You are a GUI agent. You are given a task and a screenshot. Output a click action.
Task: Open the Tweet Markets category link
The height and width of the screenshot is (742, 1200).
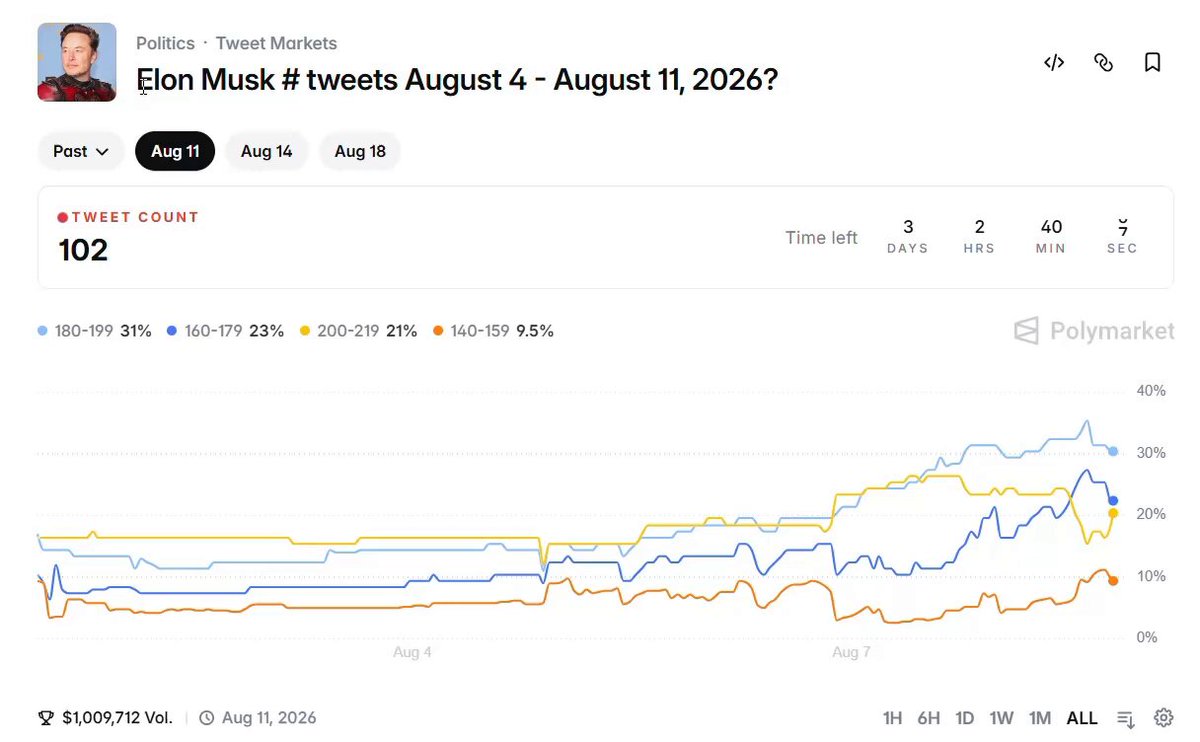coord(276,43)
